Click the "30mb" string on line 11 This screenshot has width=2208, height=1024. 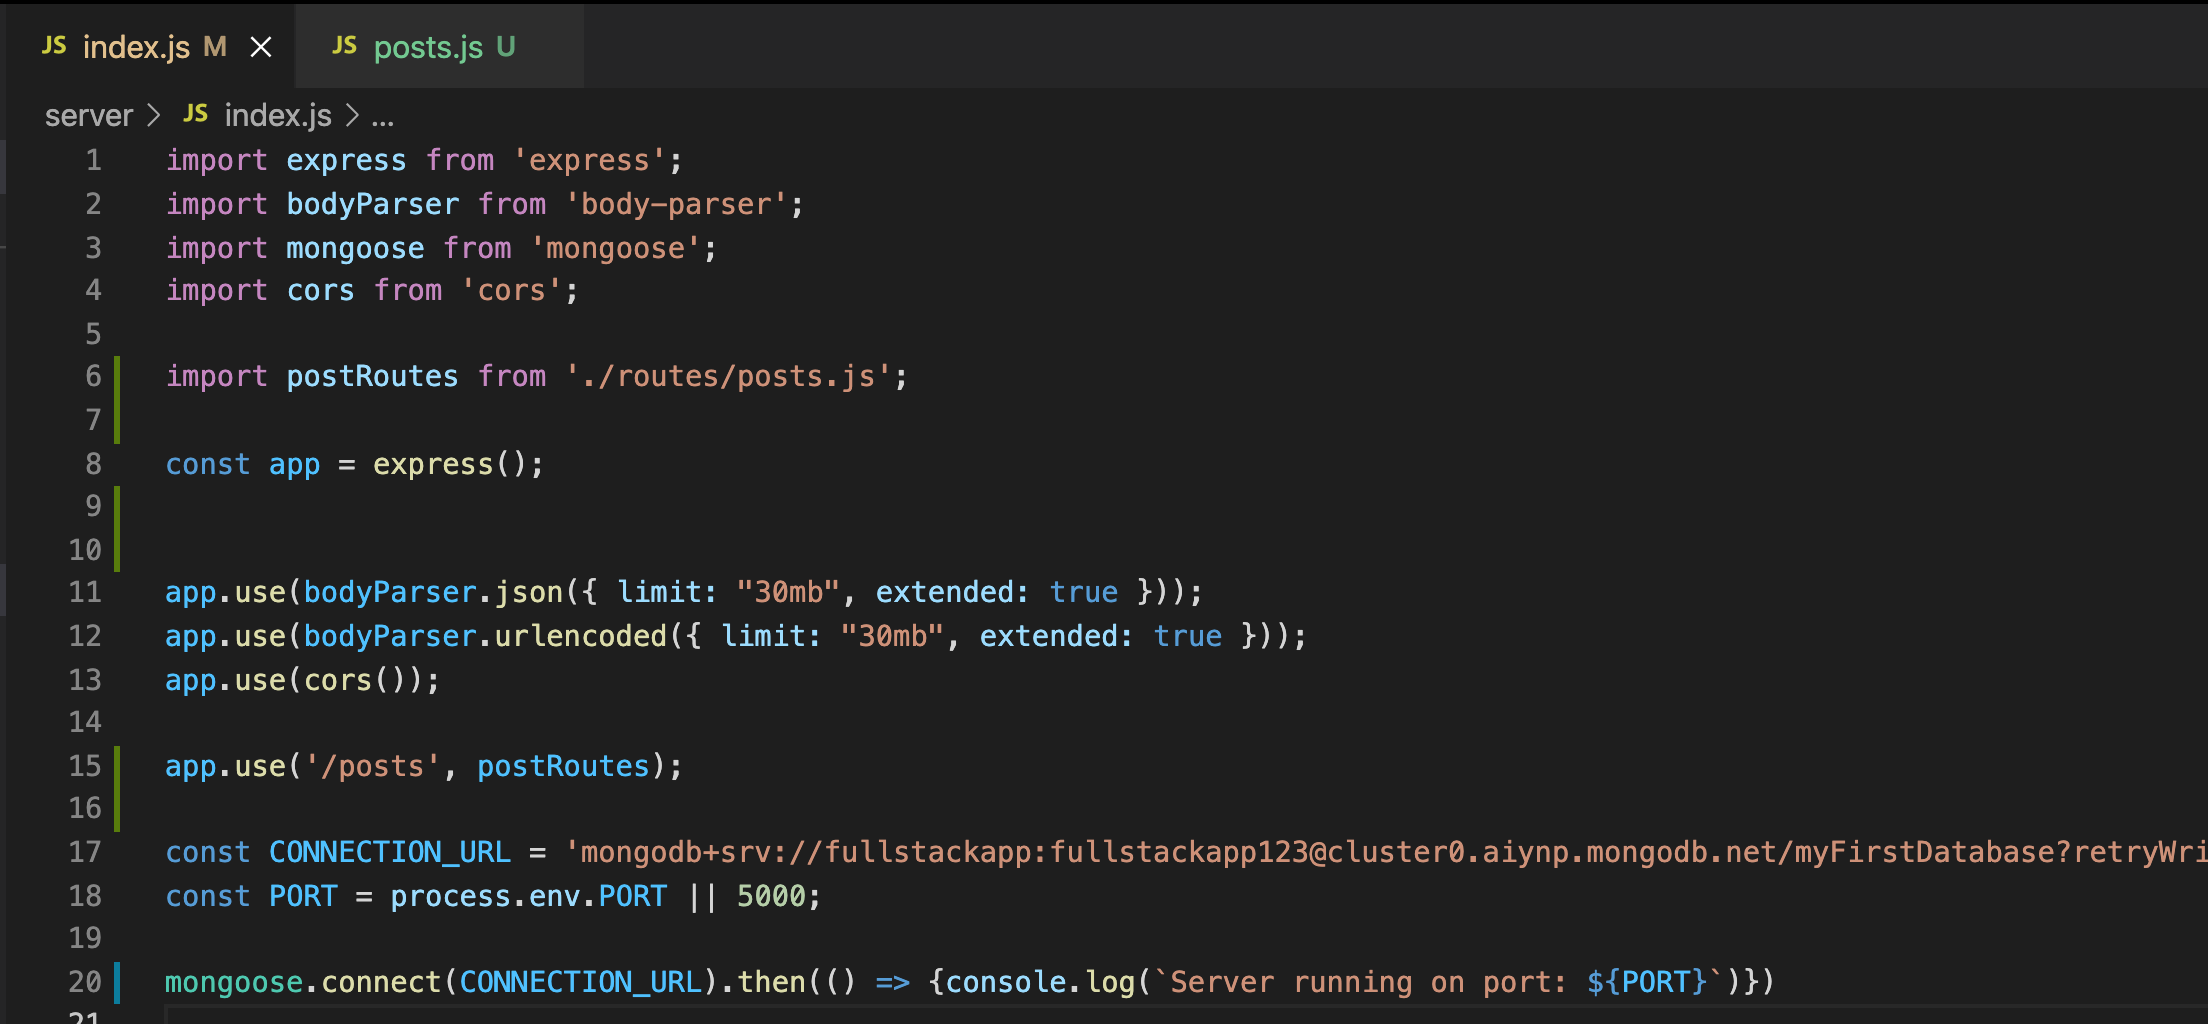pyautogui.click(x=788, y=592)
